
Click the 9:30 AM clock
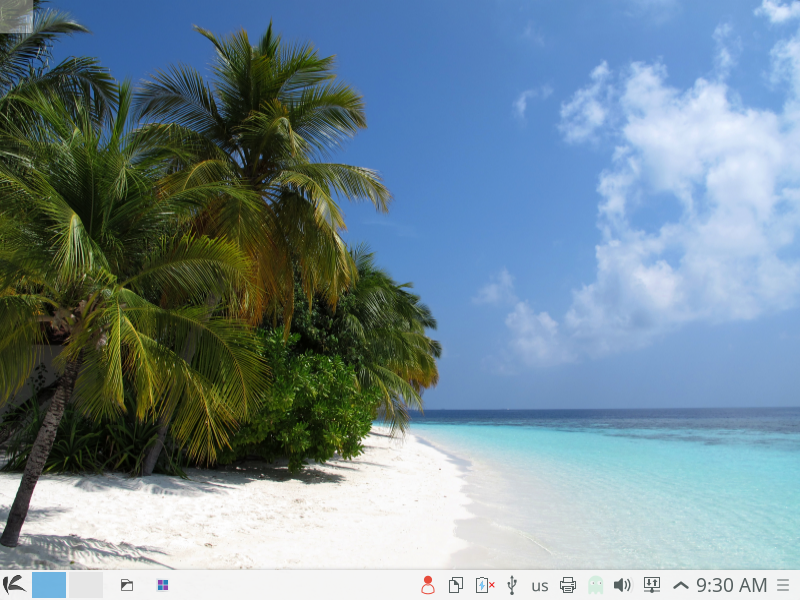coord(732,585)
